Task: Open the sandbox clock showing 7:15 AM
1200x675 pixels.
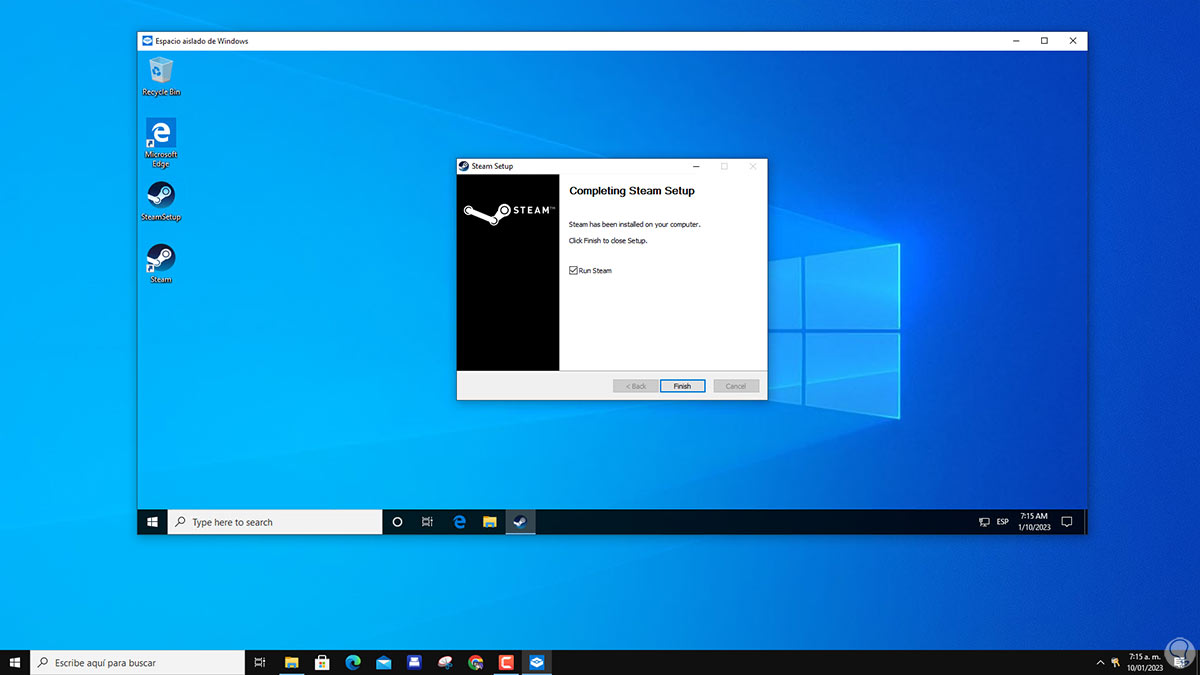Action: click(x=1034, y=522)
